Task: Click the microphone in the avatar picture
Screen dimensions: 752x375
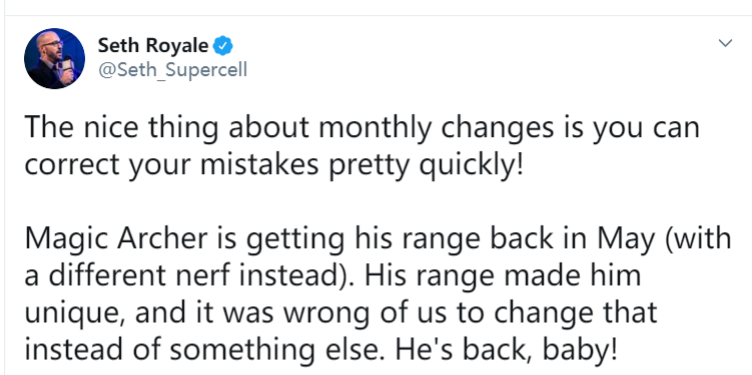Action: click(x=66, y=64)
